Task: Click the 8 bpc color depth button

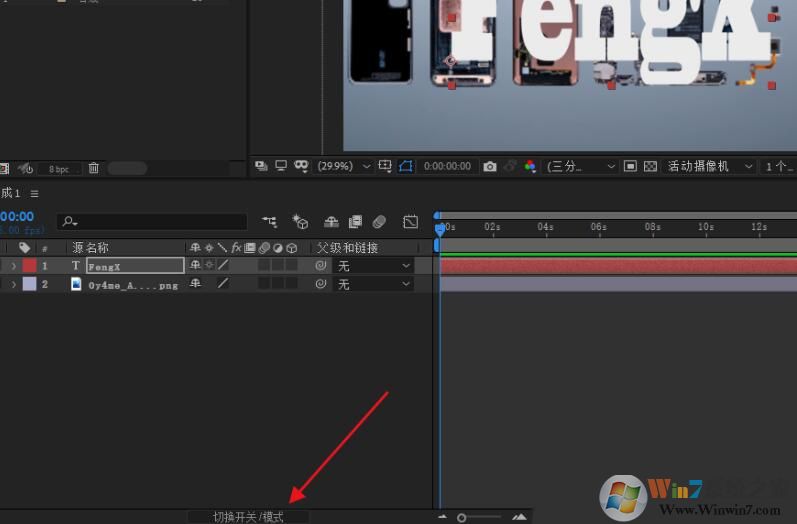Action: (x=59, y=168)
